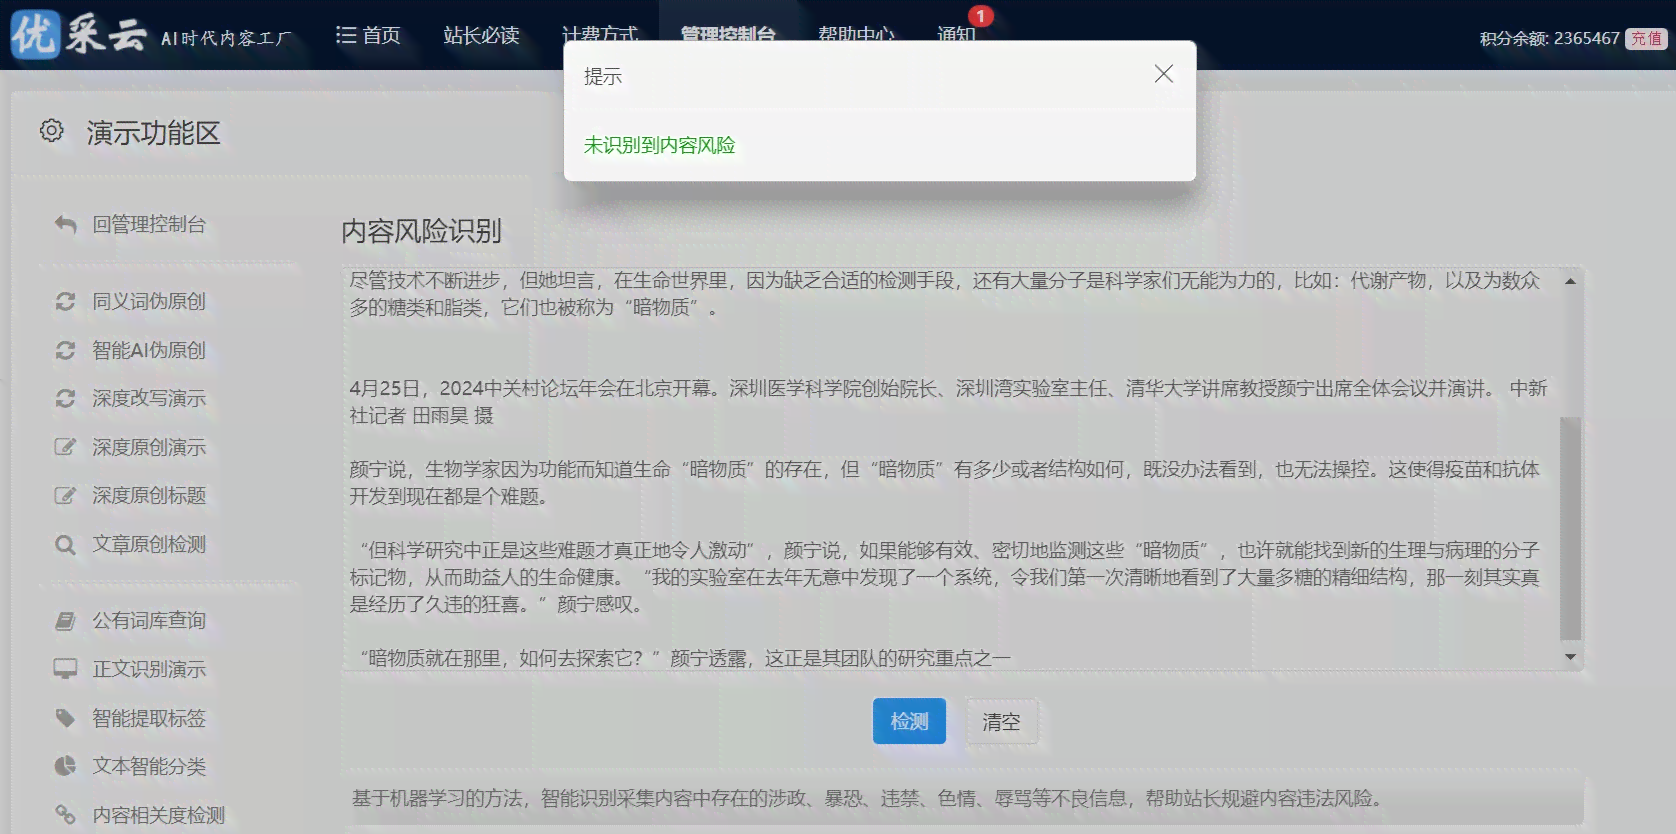Click the description text beginning 基于机器学习的方法

coord(867,798)
